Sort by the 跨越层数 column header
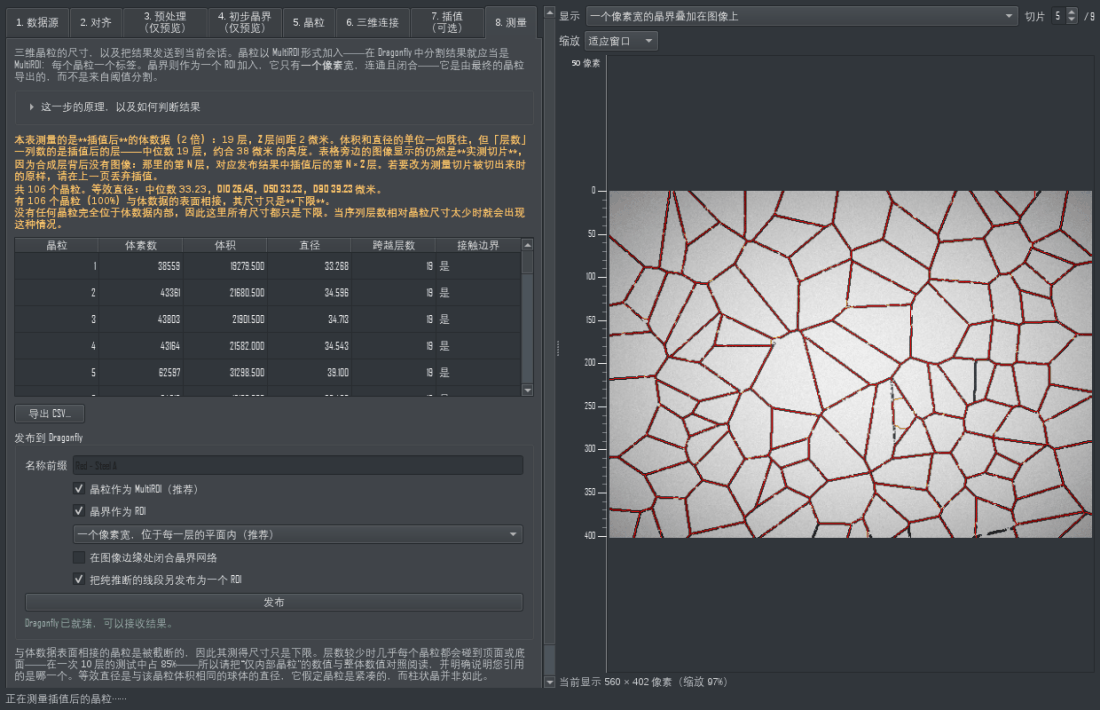Screen dimensions: 1100x710 [394, 246]
